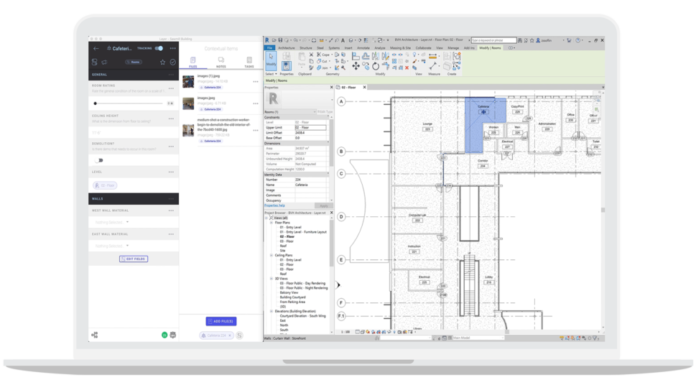The height and width of the screenshot is (385, 696).
Task: Click the Cope tool in Geometry panel
Action: [x=324, y=55]
